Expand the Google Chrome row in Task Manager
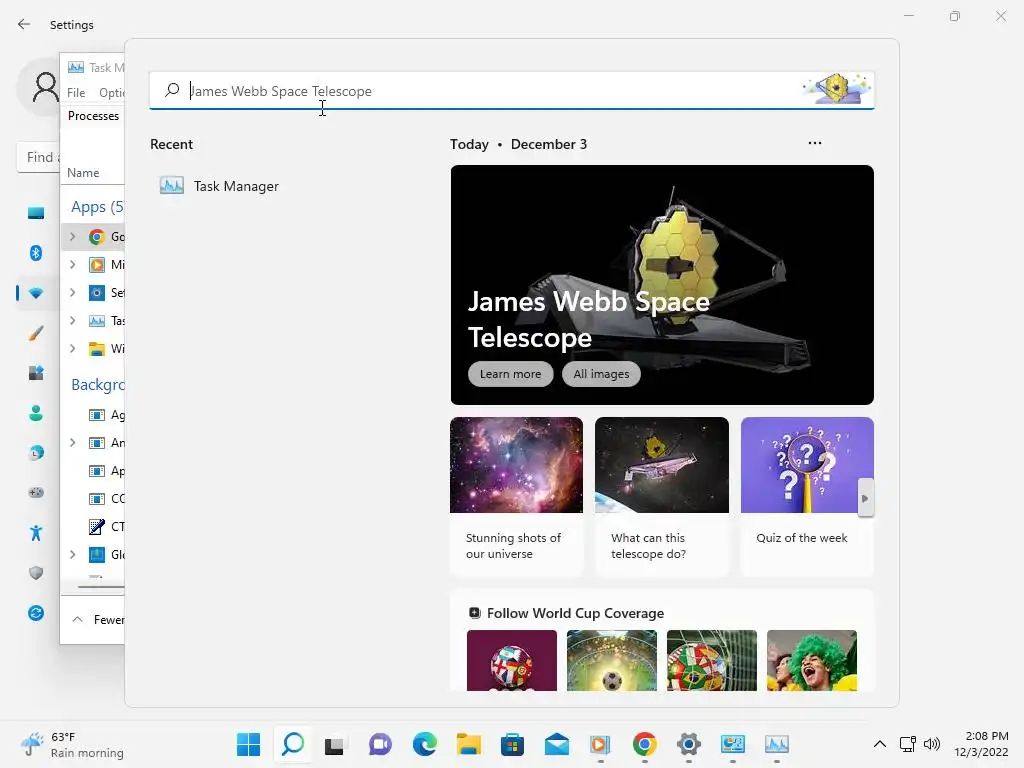This screenshot has width=1024, height=768. point(72,236)
